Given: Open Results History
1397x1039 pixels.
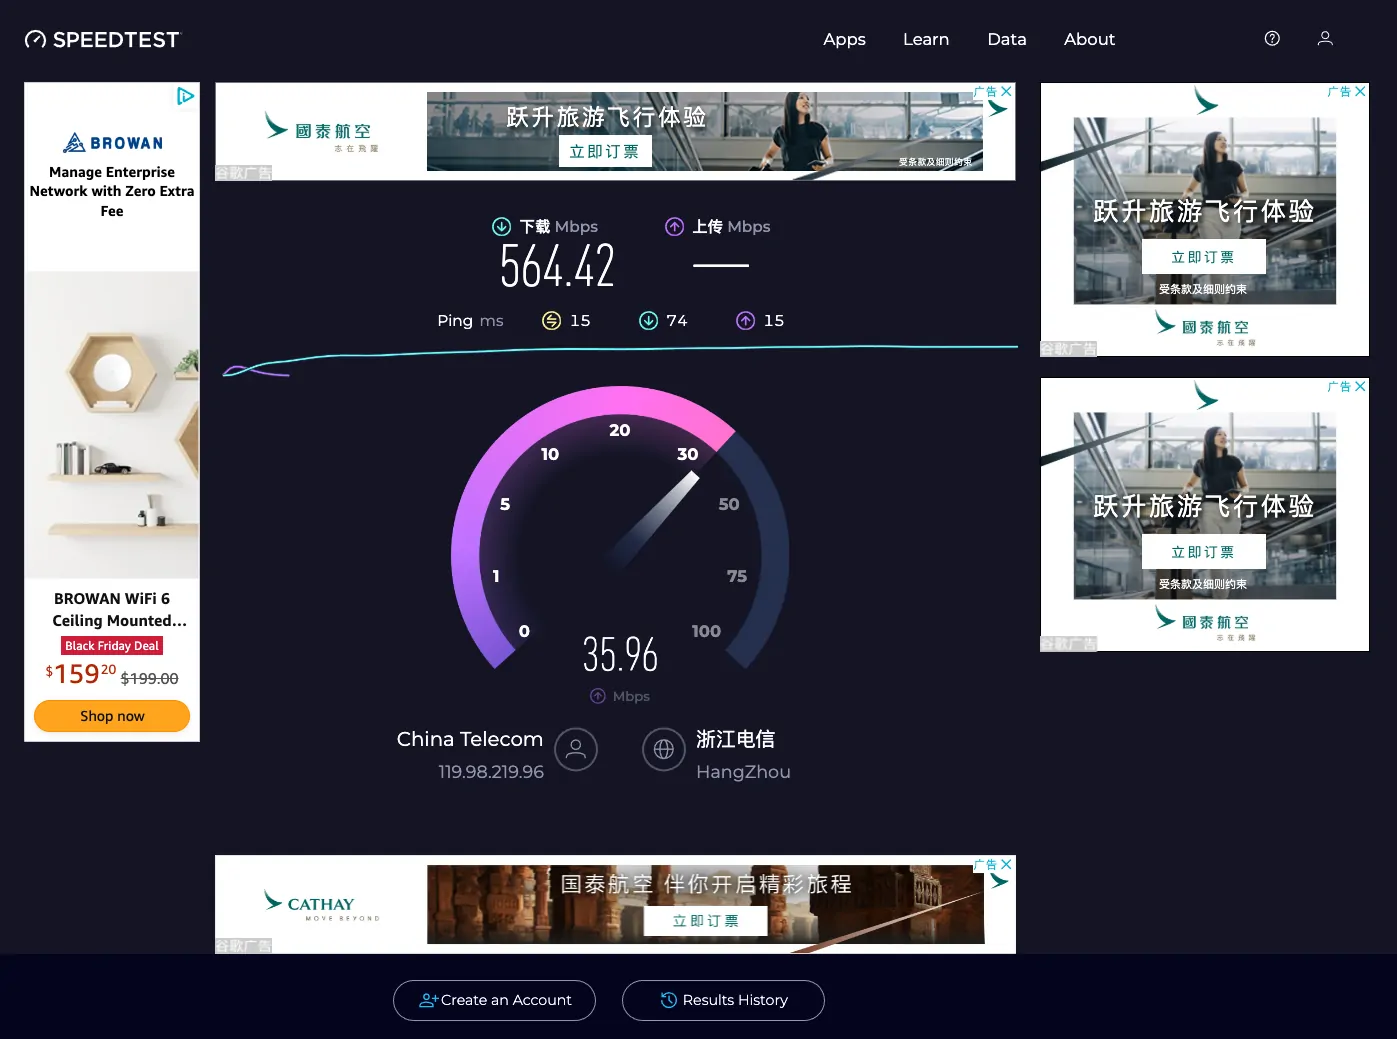Looking at the screenshot, I should pyautogui.click(x=723, y=1000).
